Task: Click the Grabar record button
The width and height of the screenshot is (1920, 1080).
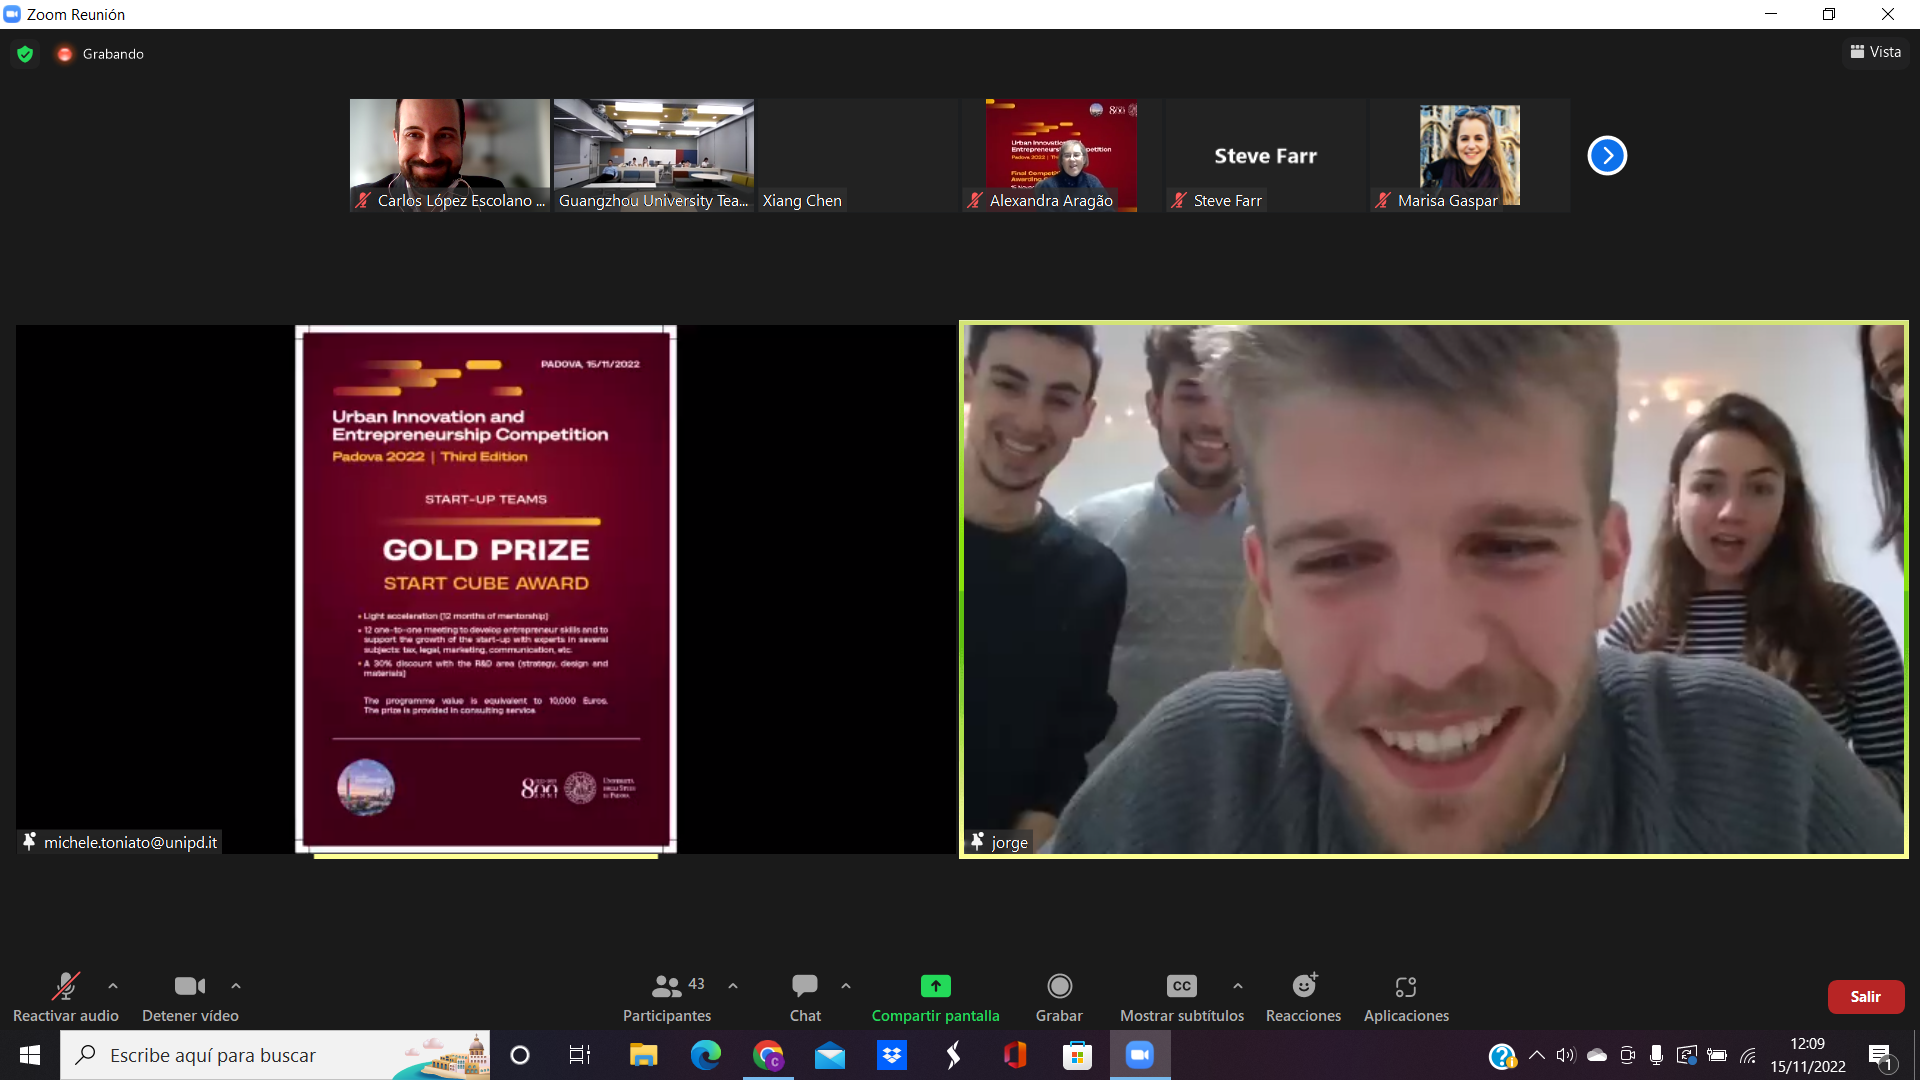Action: point(1059,997)
